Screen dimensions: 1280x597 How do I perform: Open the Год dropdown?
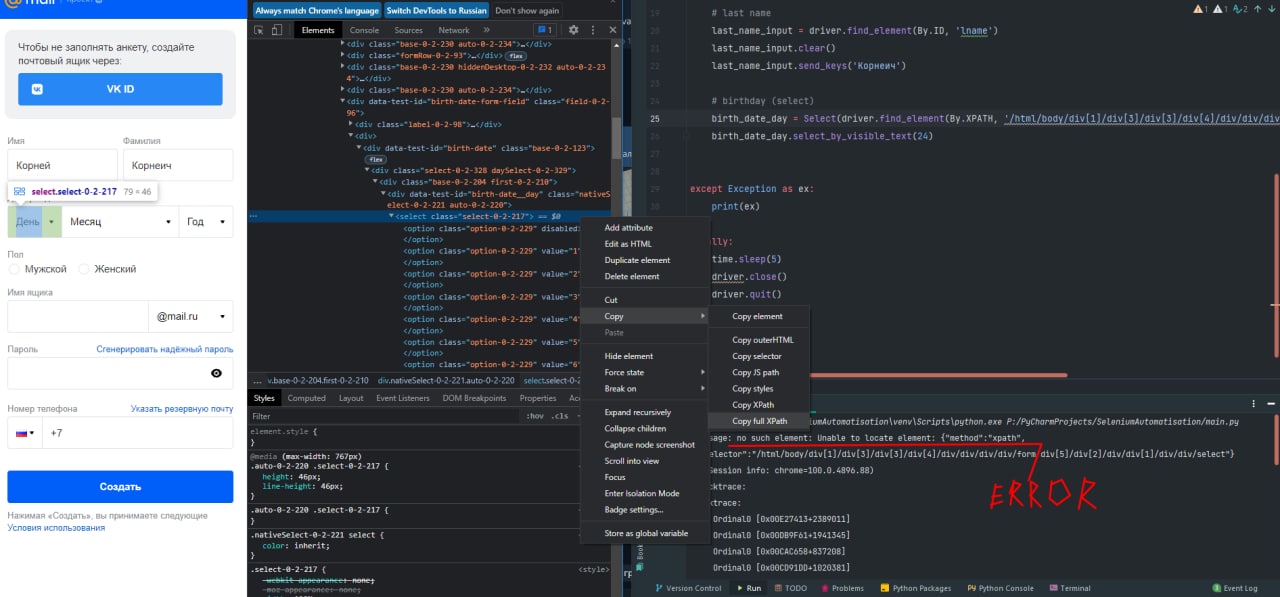click(206, 222)
